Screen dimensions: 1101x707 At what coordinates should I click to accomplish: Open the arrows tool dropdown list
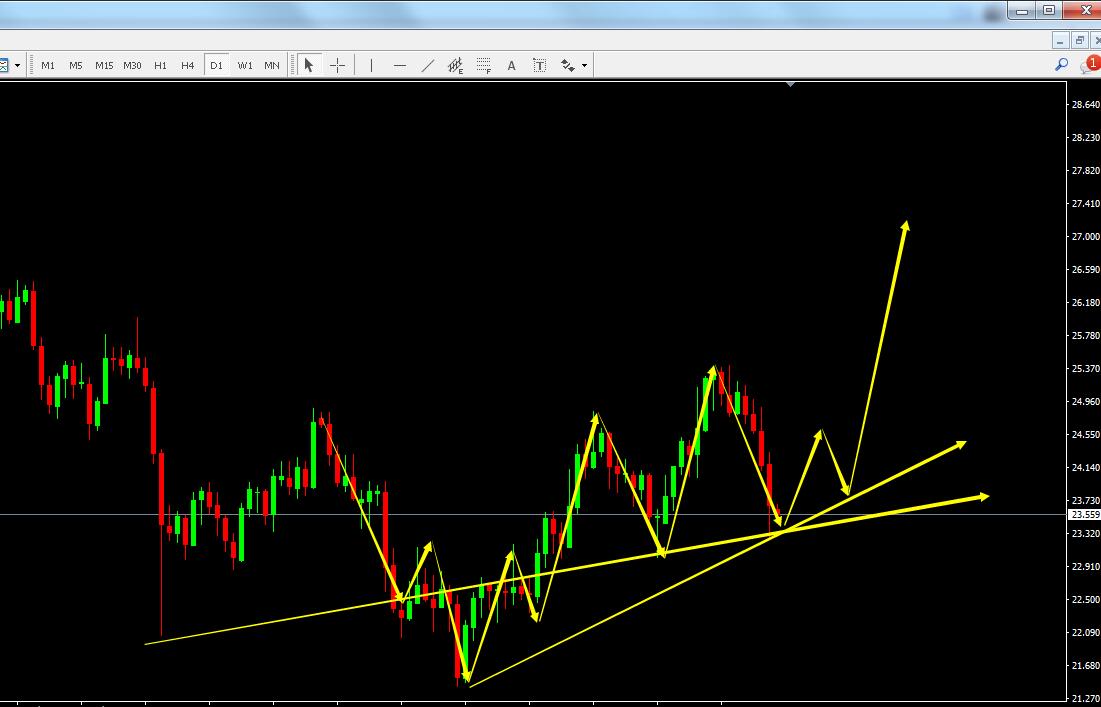pos(585,65)
